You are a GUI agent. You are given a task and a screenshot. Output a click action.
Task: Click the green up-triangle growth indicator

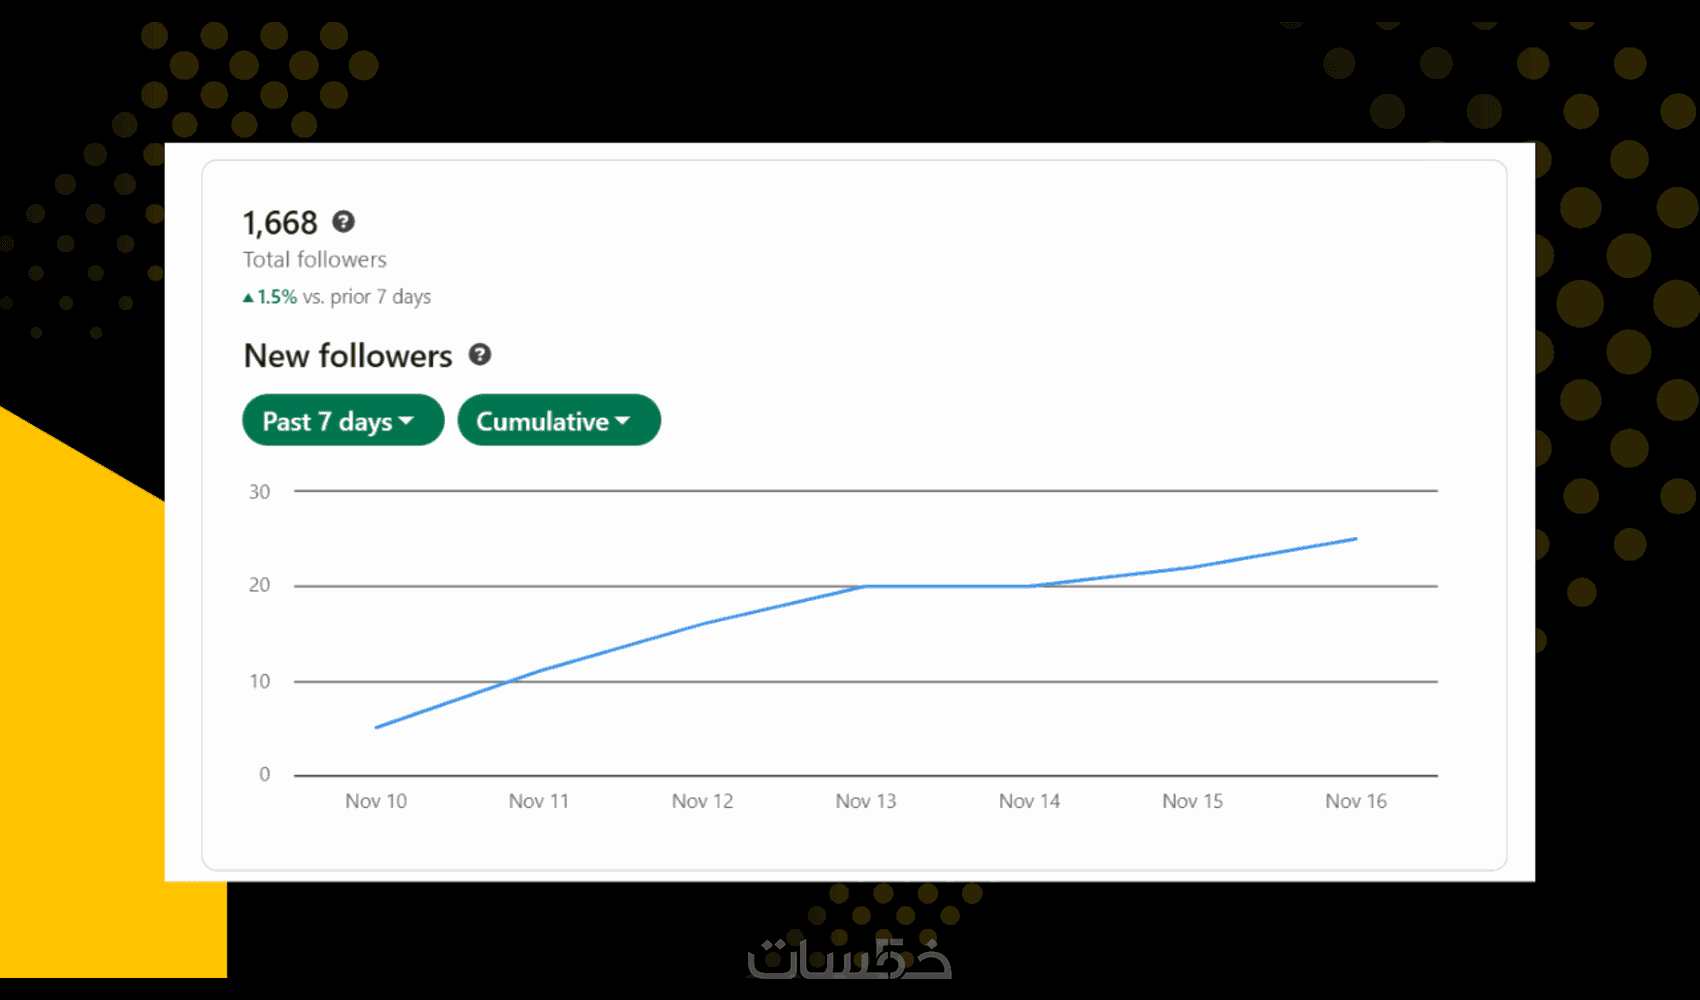click(248, 297)
